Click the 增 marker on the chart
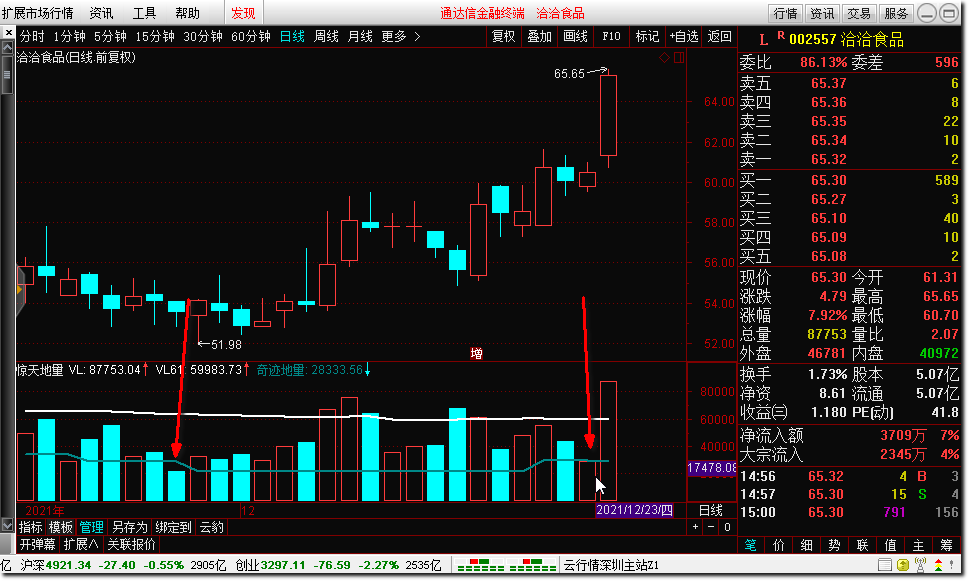Screen dimensions: 970x581 tap(476, 353)
